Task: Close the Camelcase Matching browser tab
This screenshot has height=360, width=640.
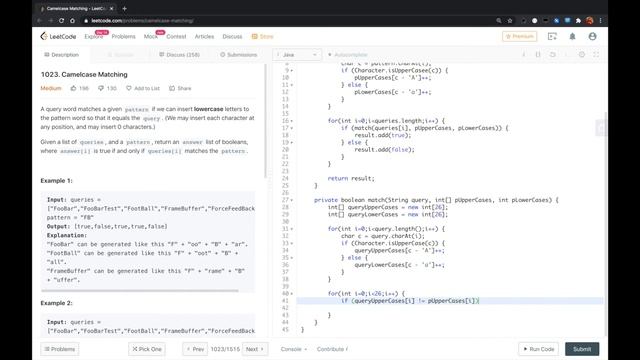Action: coord(111,8)
